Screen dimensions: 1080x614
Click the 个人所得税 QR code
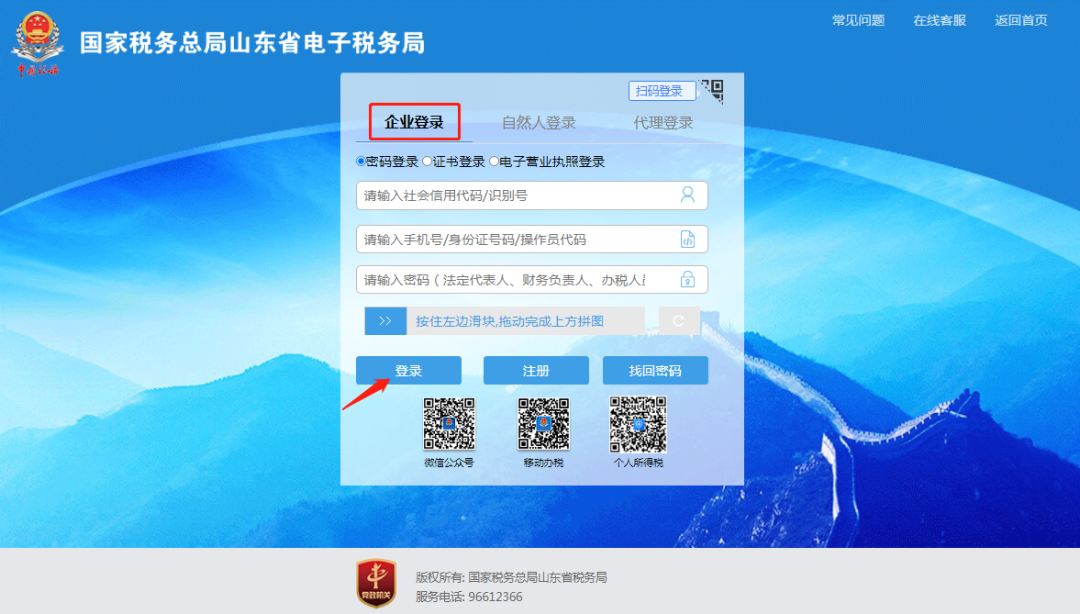pos(638,424)
